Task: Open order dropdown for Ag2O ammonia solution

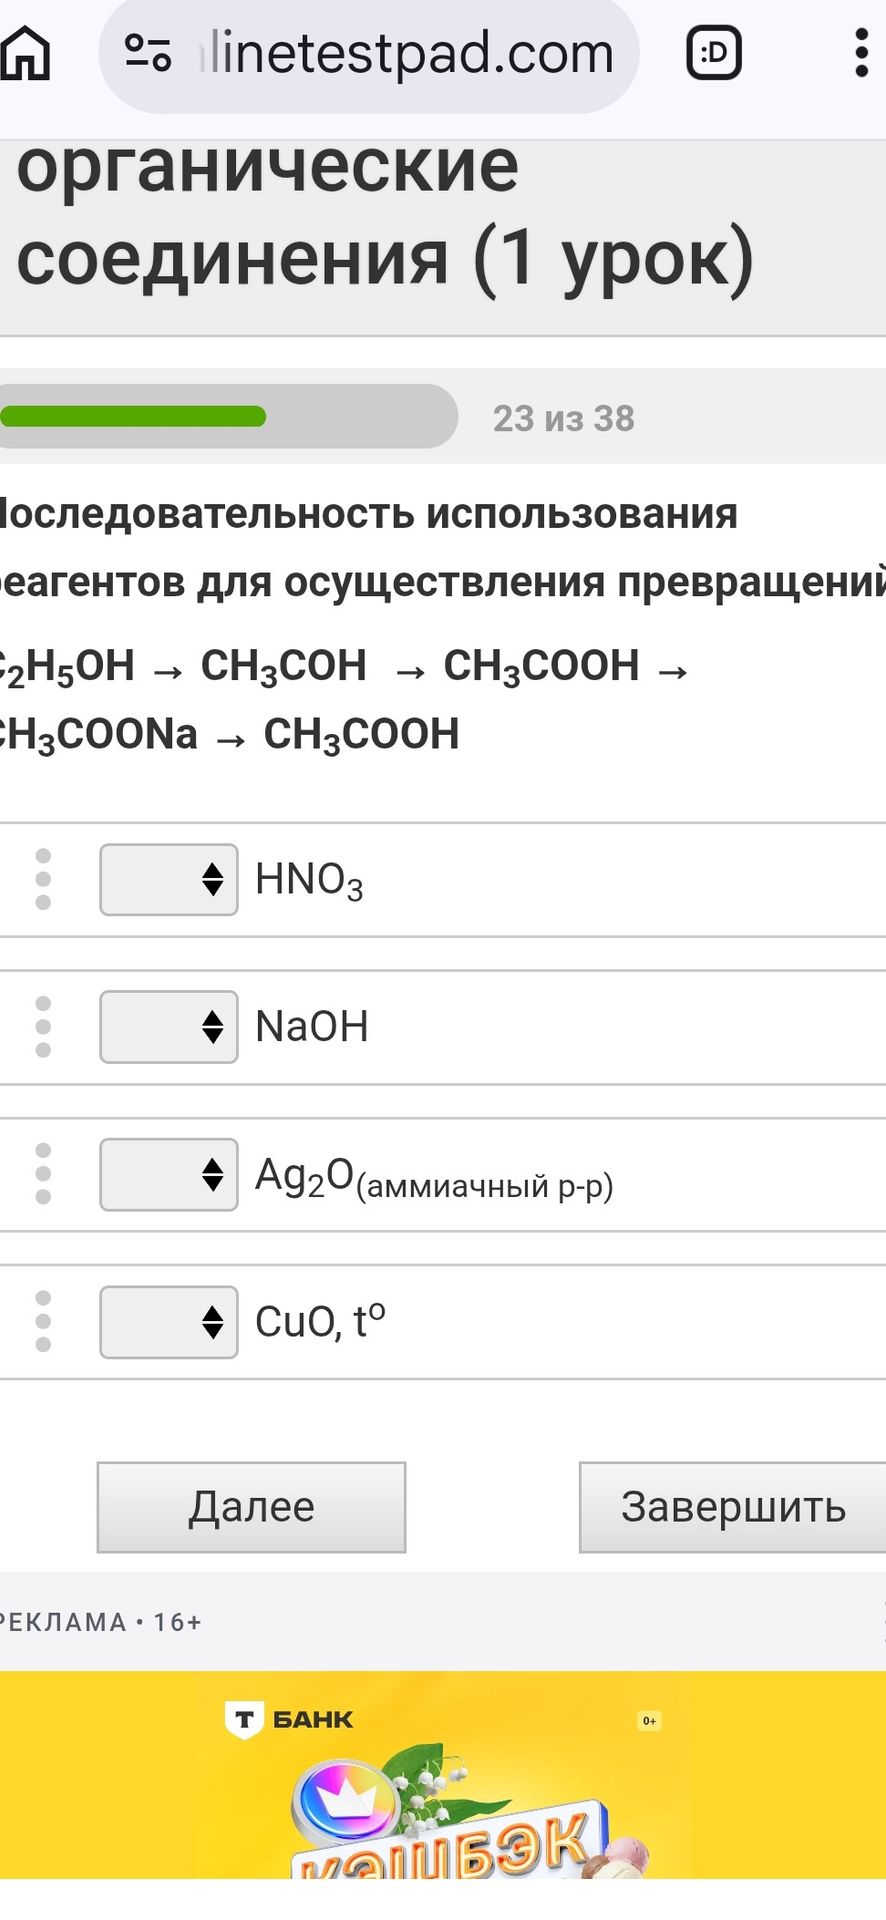Action: tap(169, 1174)
